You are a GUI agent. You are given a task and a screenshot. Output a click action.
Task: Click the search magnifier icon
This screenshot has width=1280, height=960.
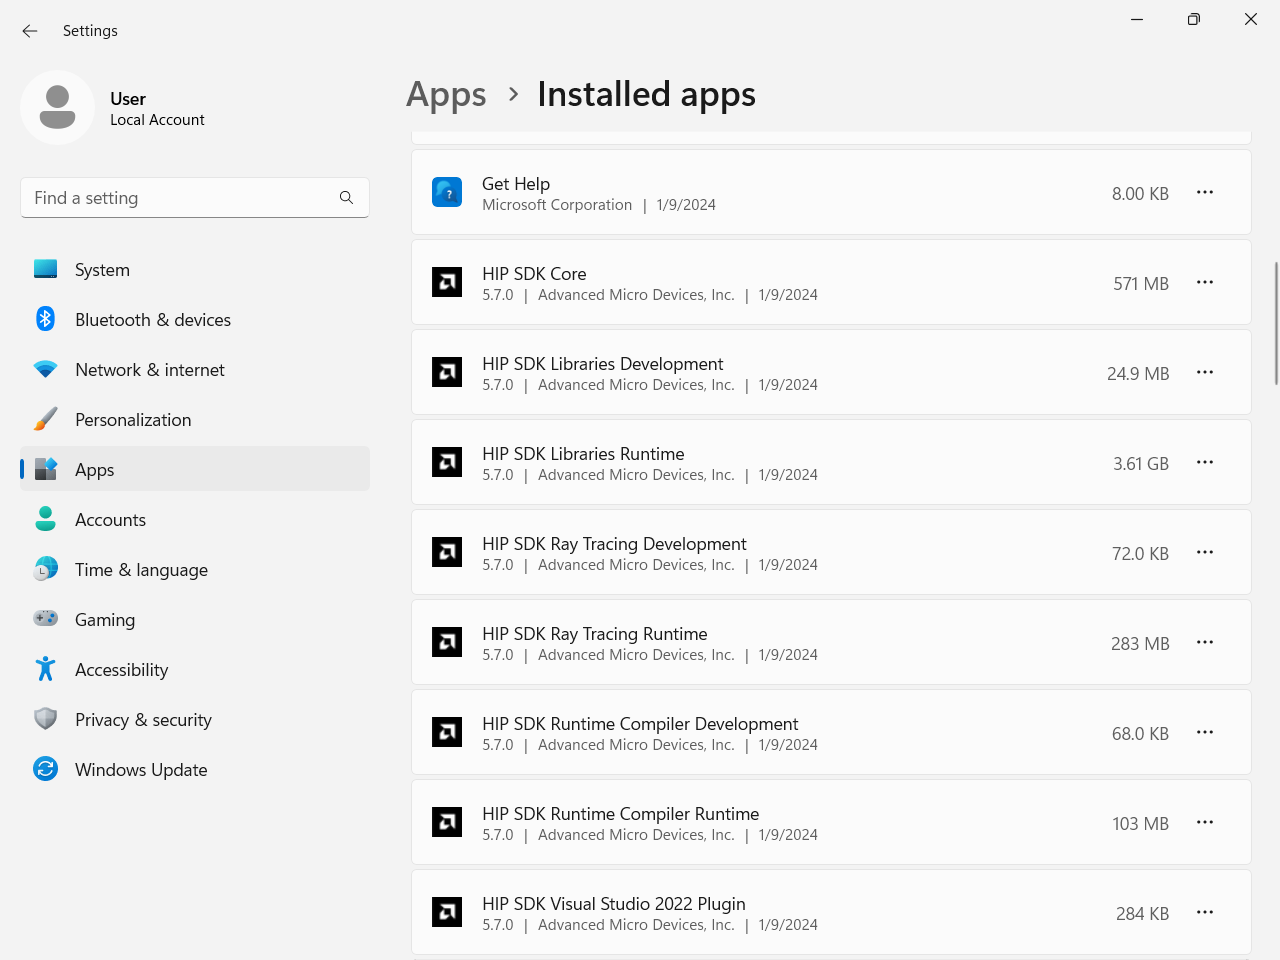click(x=346, y=198)
